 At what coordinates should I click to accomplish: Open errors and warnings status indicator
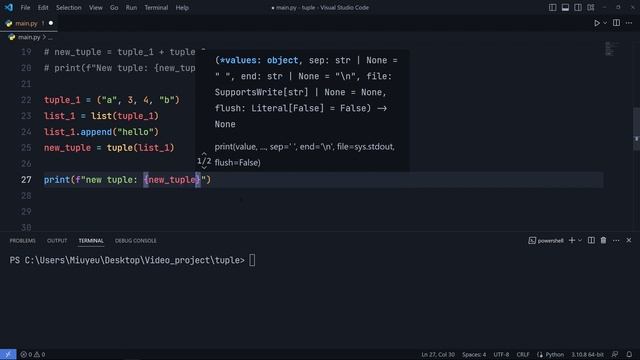[33, 354]
